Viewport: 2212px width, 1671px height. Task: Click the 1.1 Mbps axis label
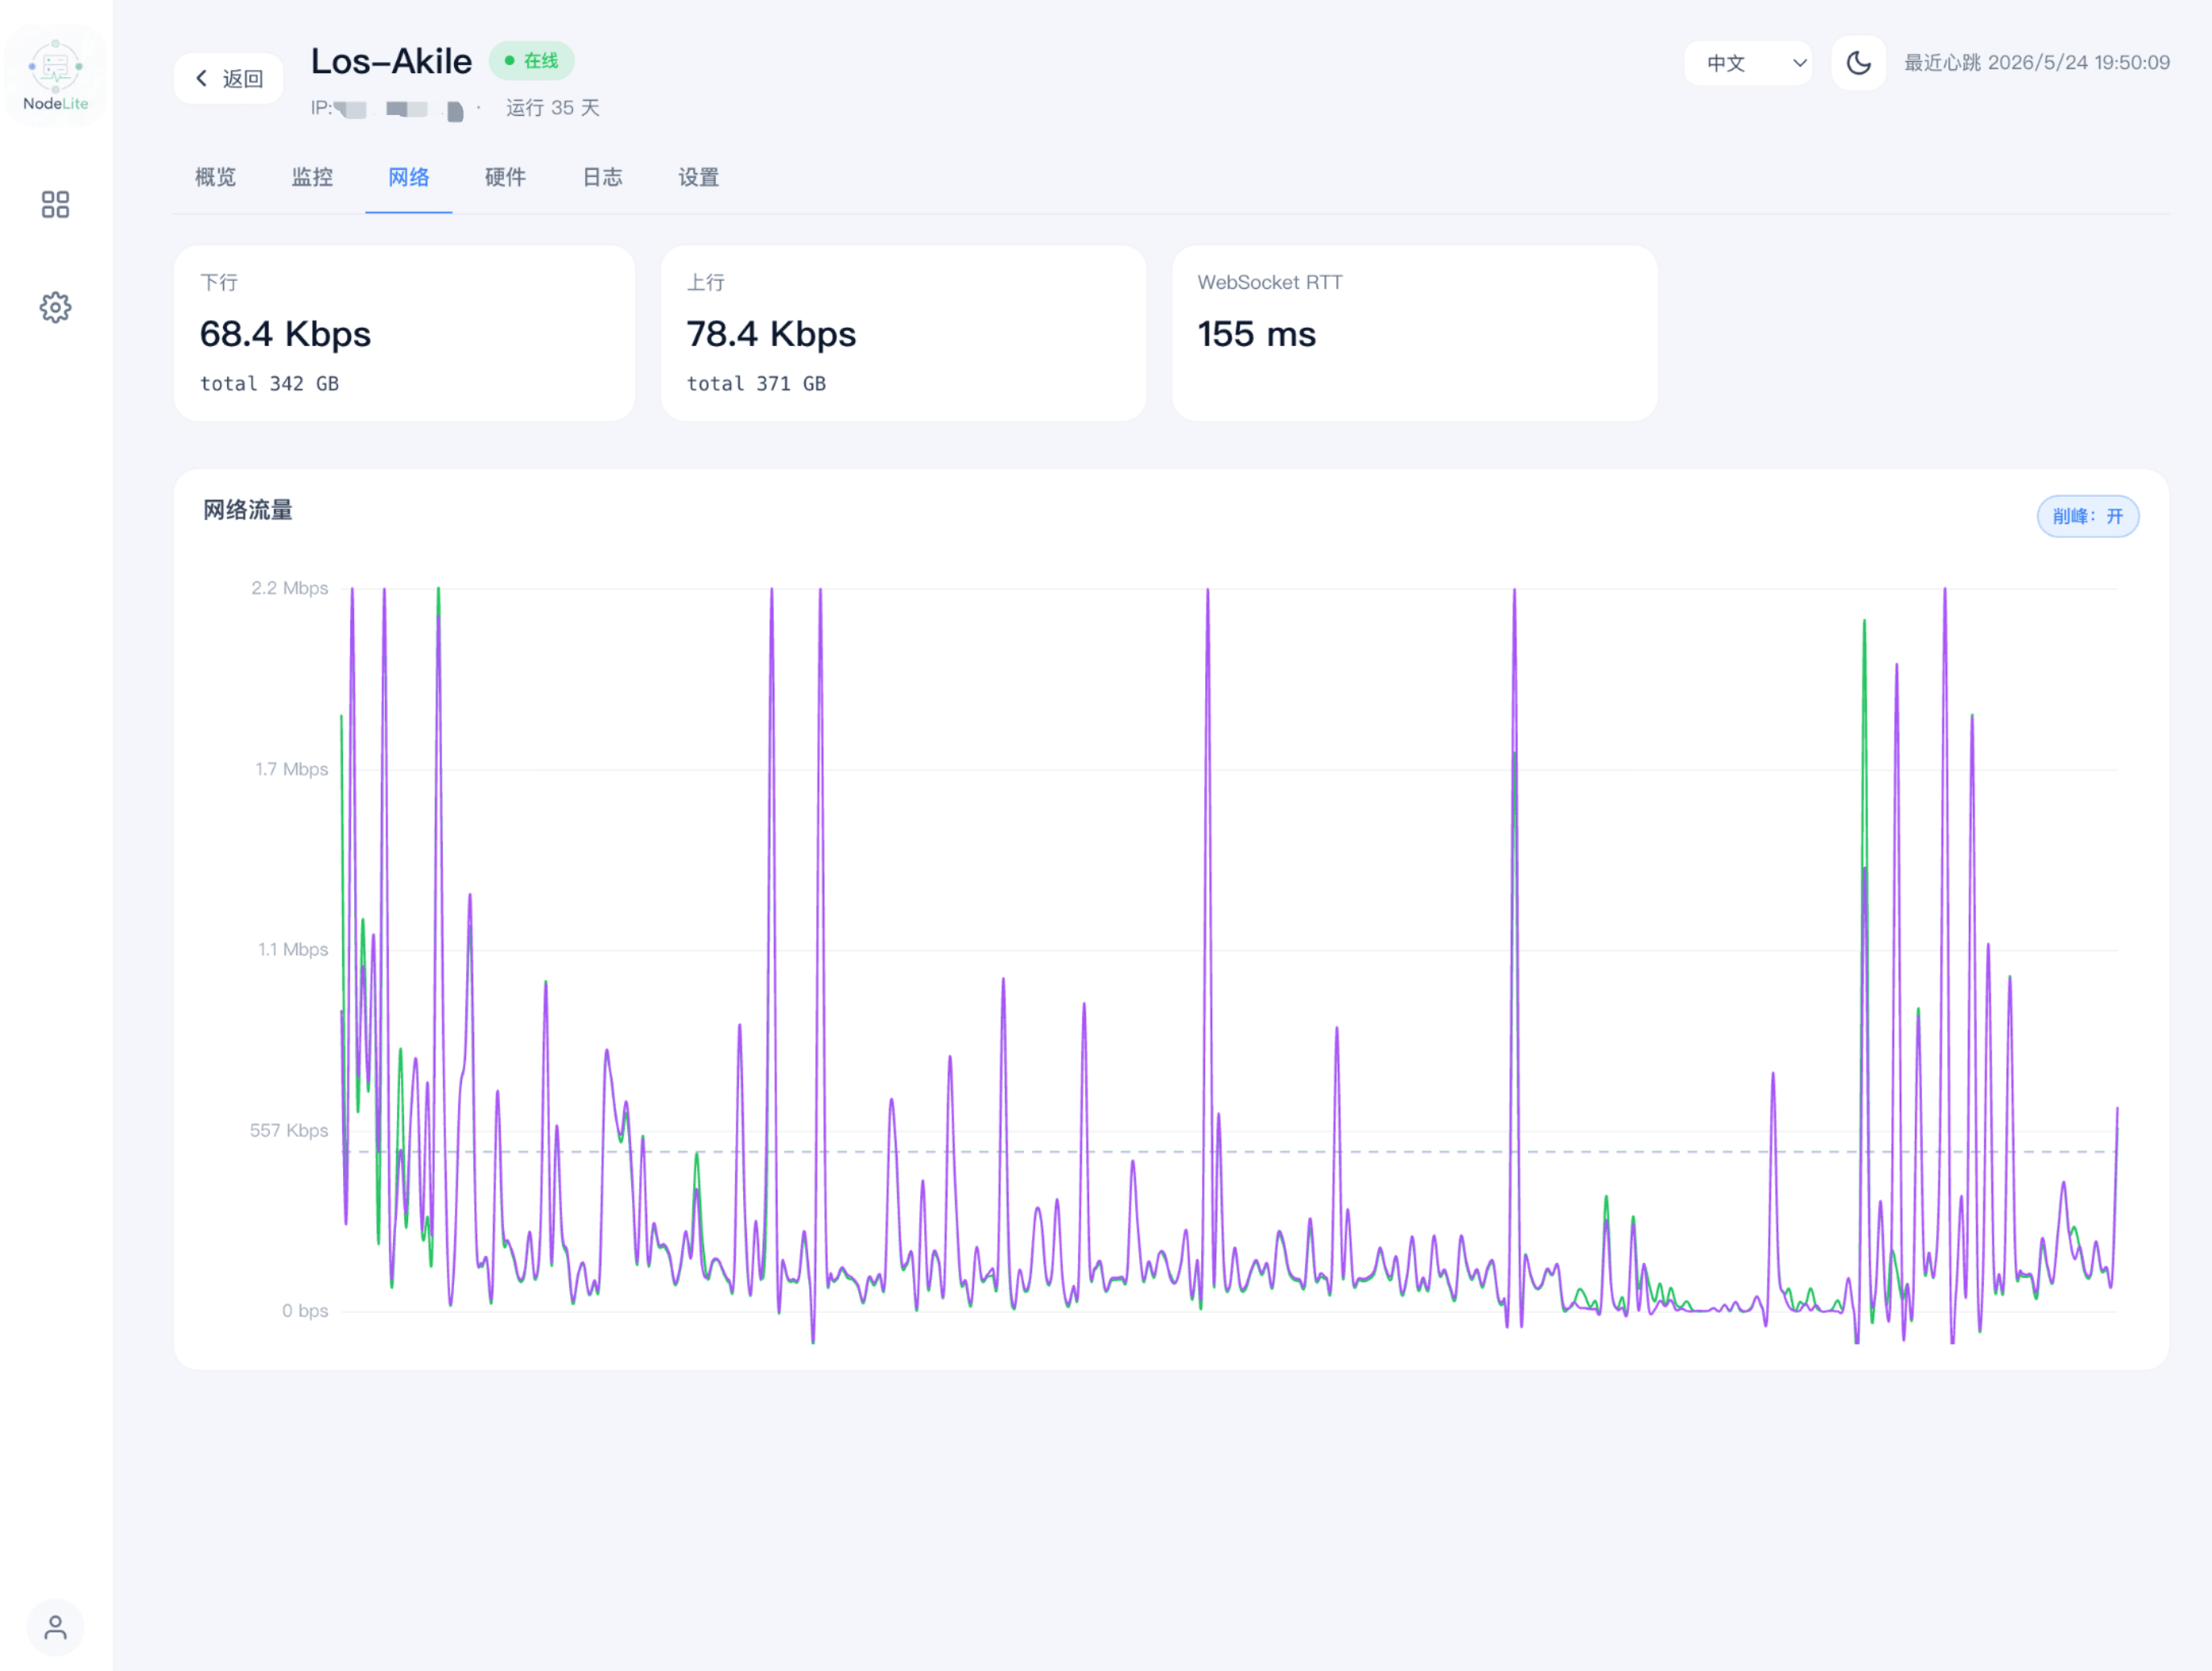click(293, 950)
